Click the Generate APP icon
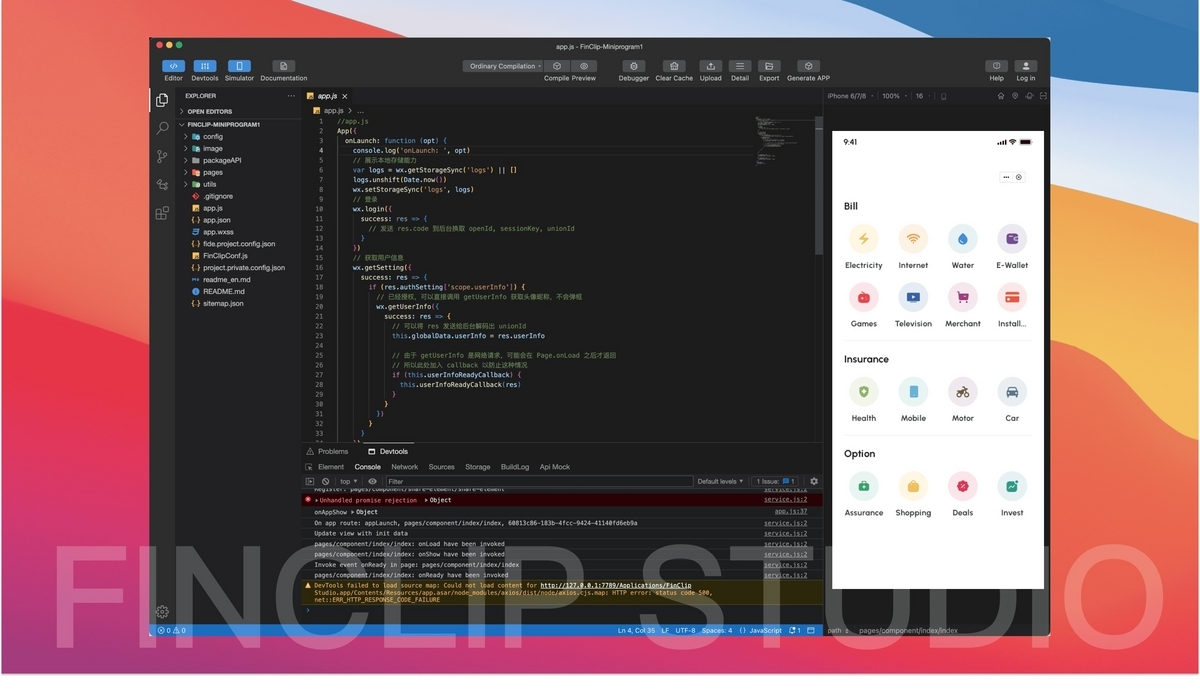Screen dimensions: 1200x696 (807, 66)
